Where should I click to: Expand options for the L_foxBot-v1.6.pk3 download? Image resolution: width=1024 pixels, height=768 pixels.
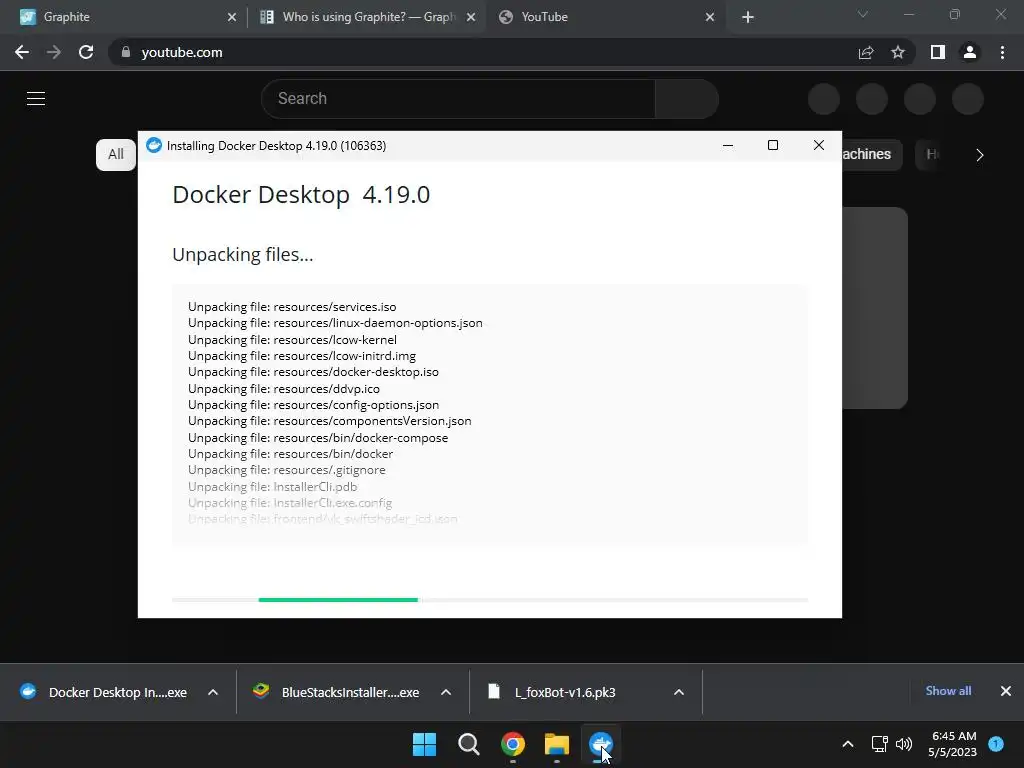[679, 692]
